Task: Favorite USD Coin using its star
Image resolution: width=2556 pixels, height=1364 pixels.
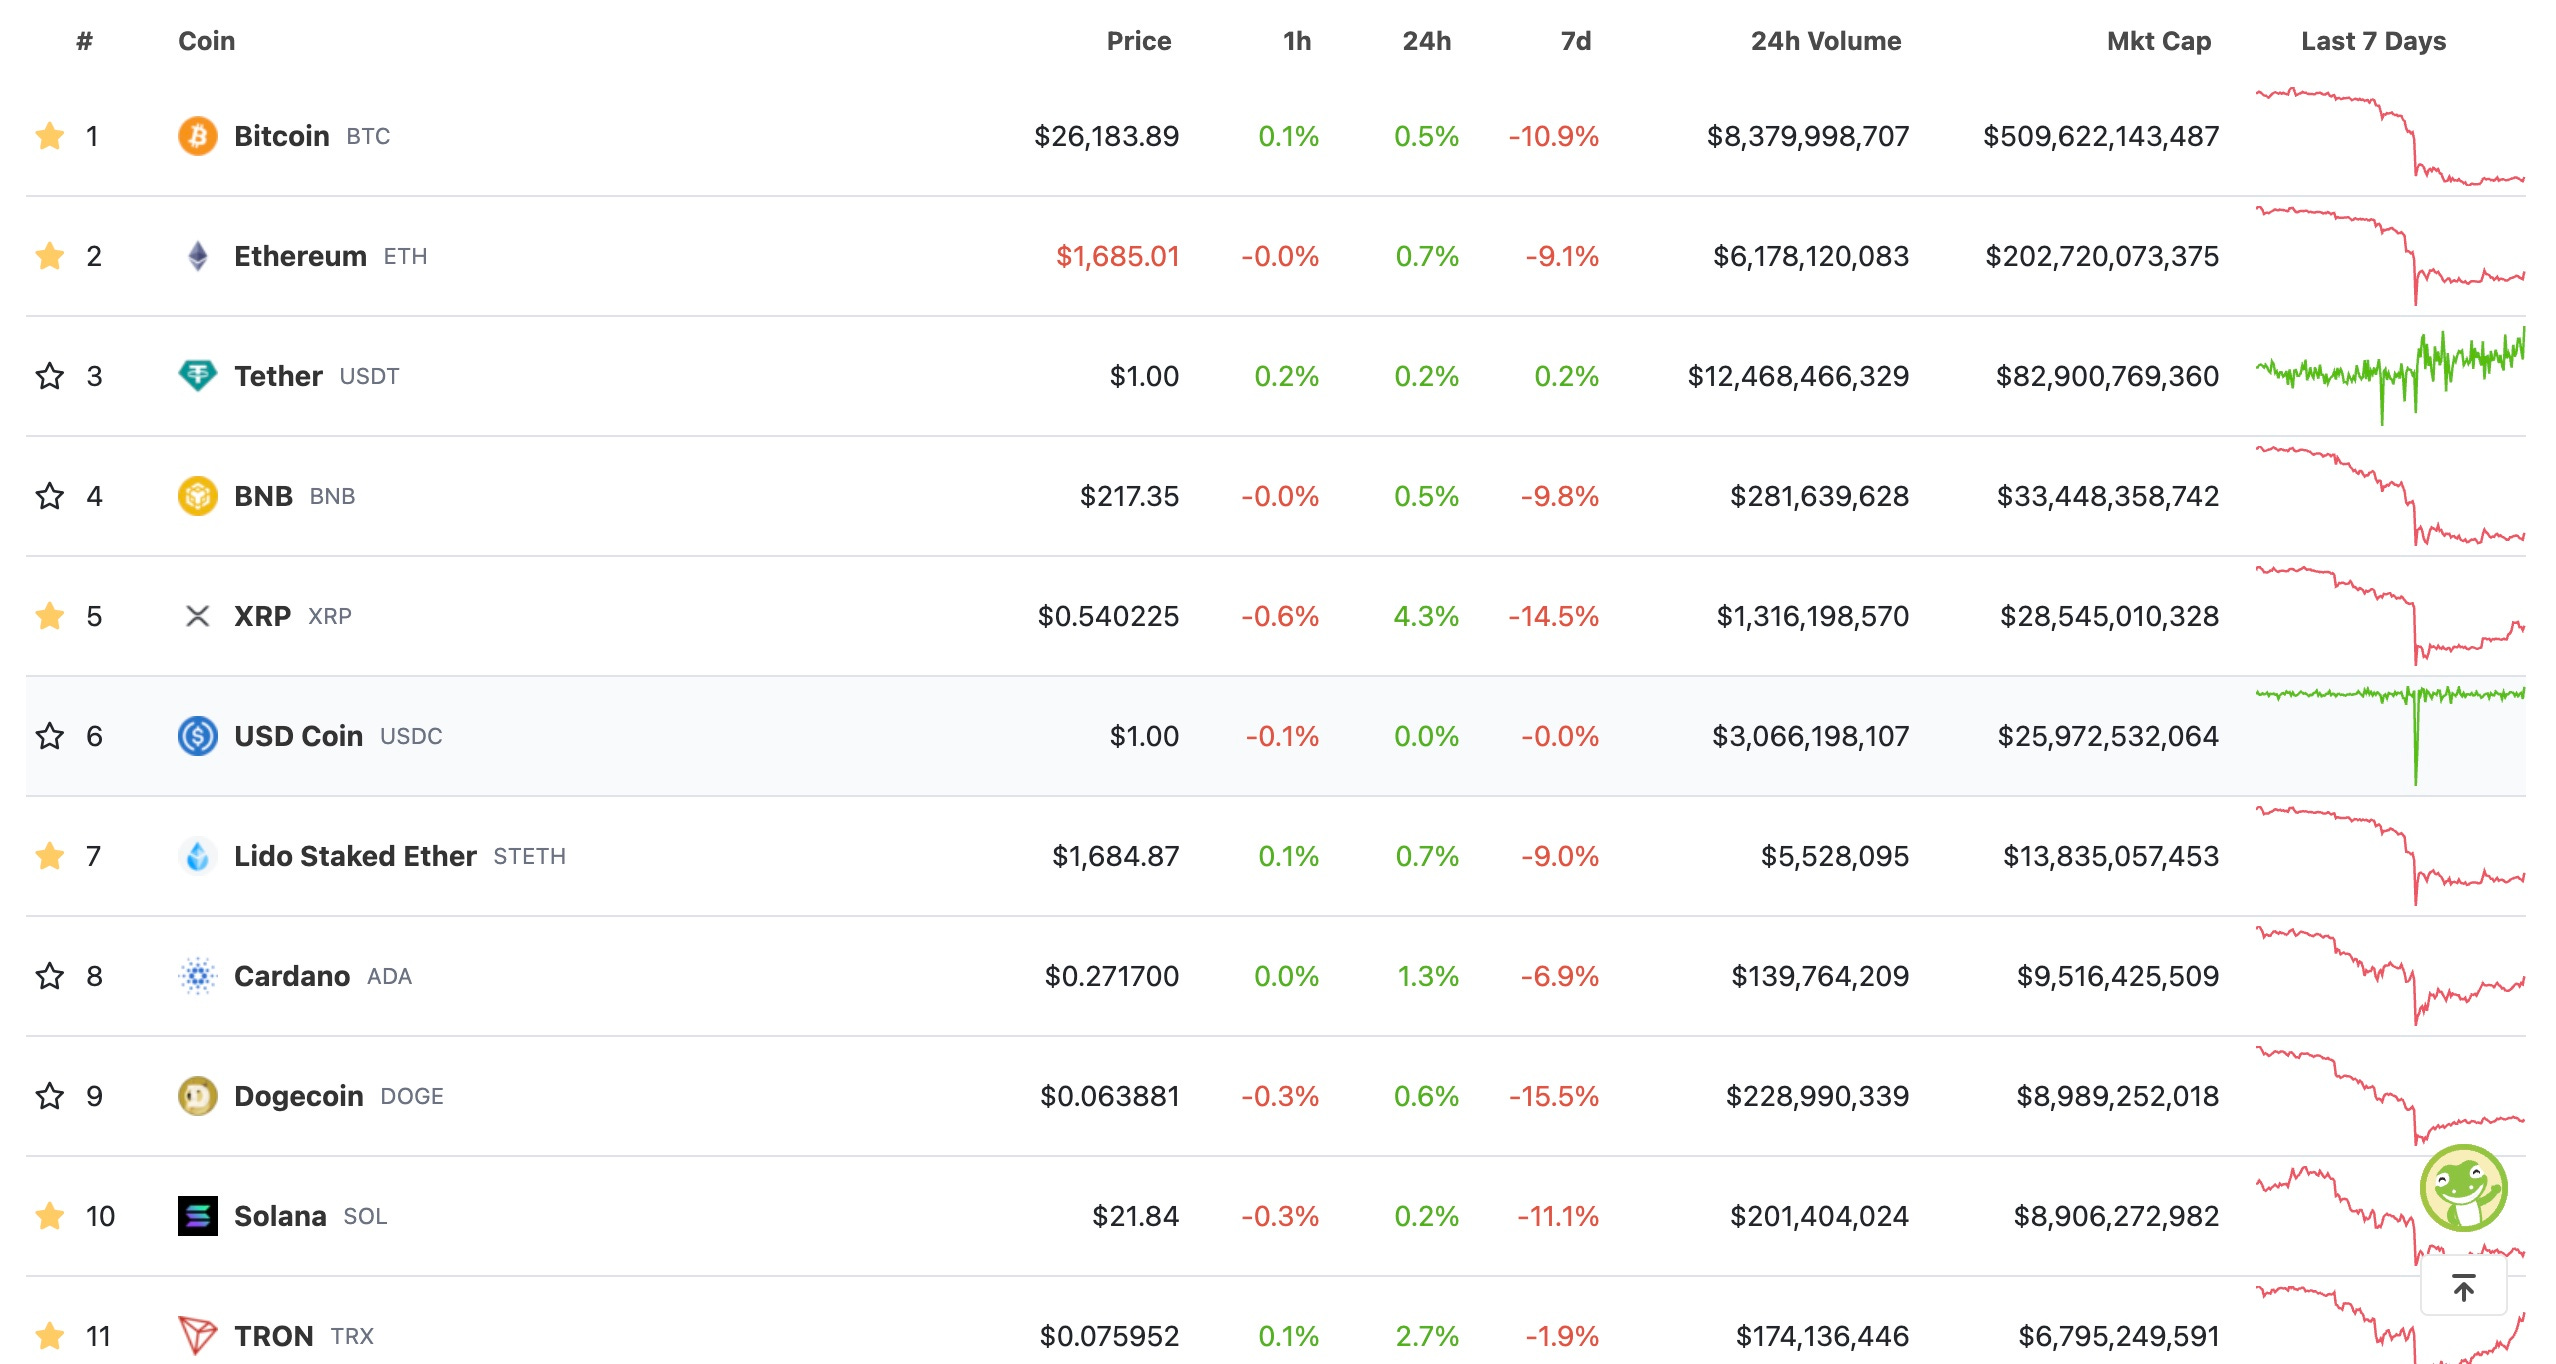Action: point(49,736)
